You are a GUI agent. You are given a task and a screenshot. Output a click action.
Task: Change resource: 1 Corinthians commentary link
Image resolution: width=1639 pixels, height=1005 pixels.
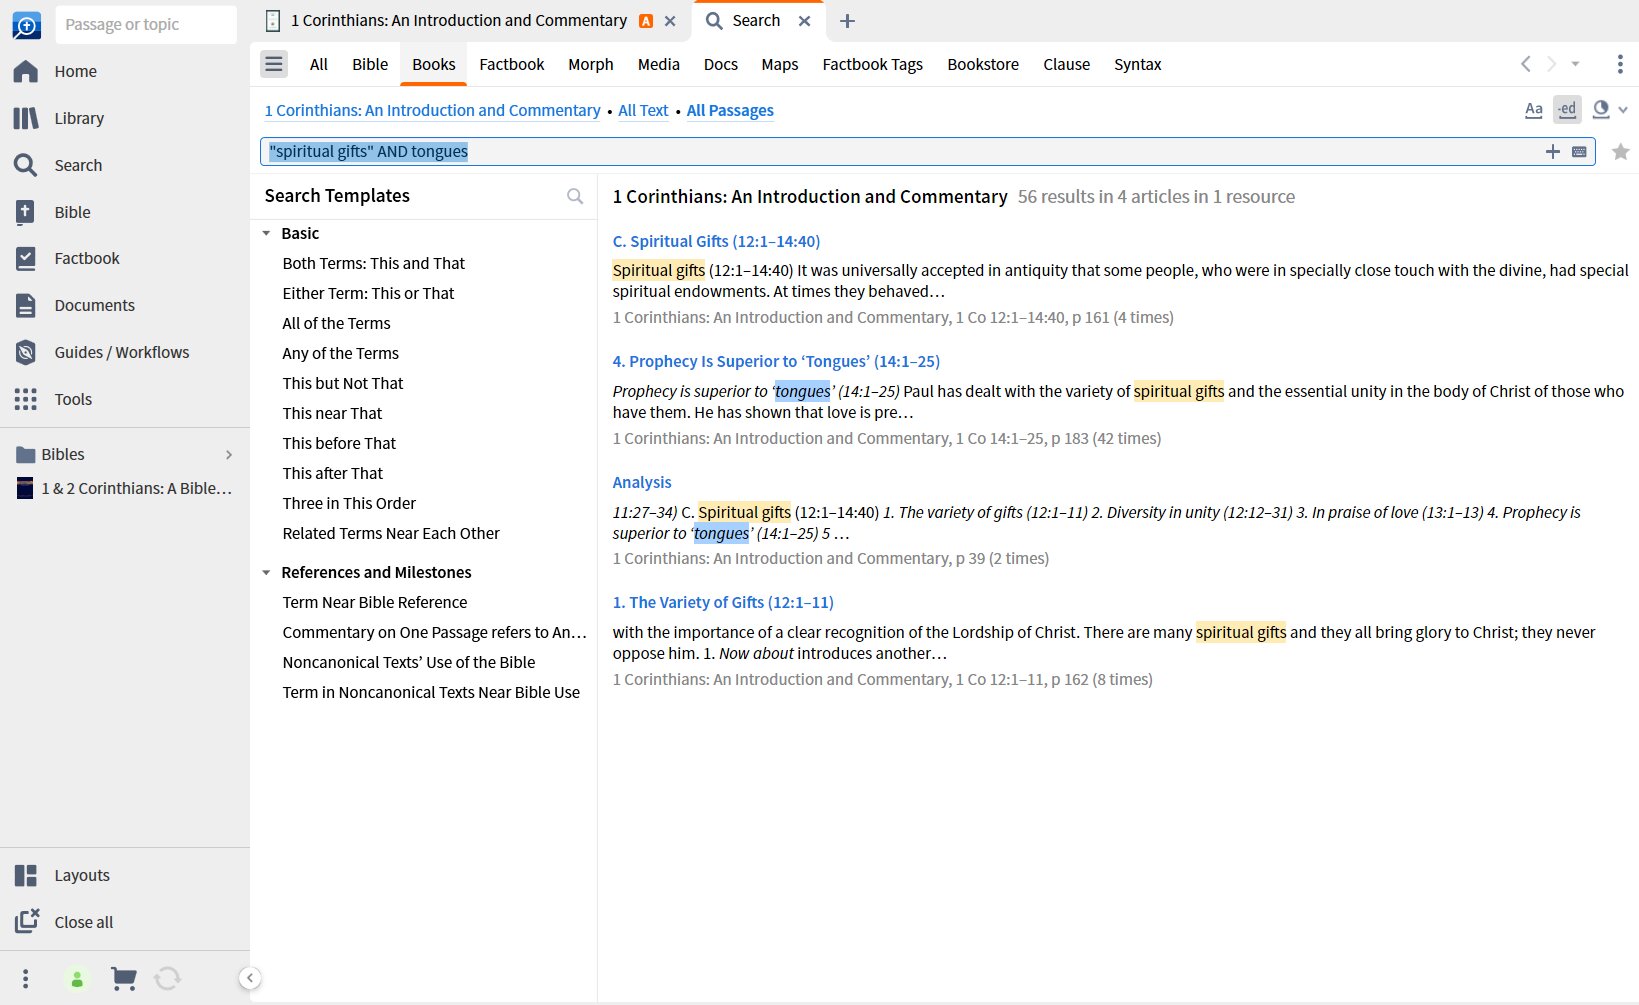click(433, 110)
